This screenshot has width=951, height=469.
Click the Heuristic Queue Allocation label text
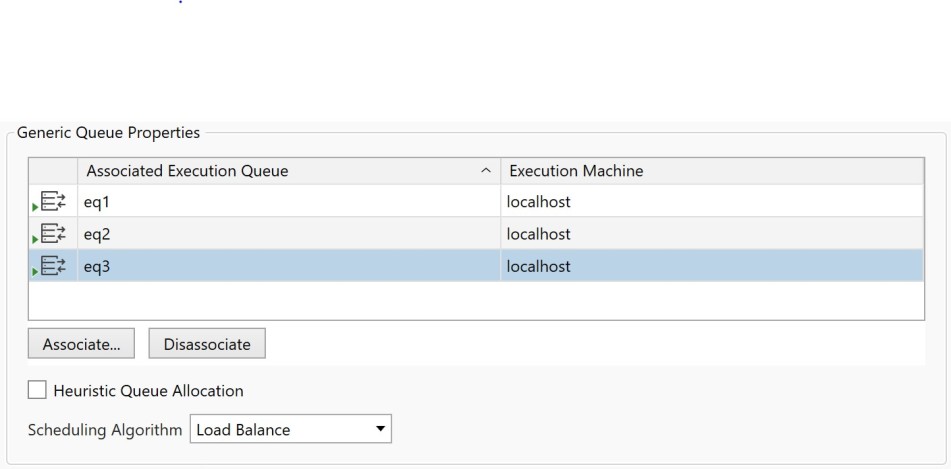pos(148,390)
